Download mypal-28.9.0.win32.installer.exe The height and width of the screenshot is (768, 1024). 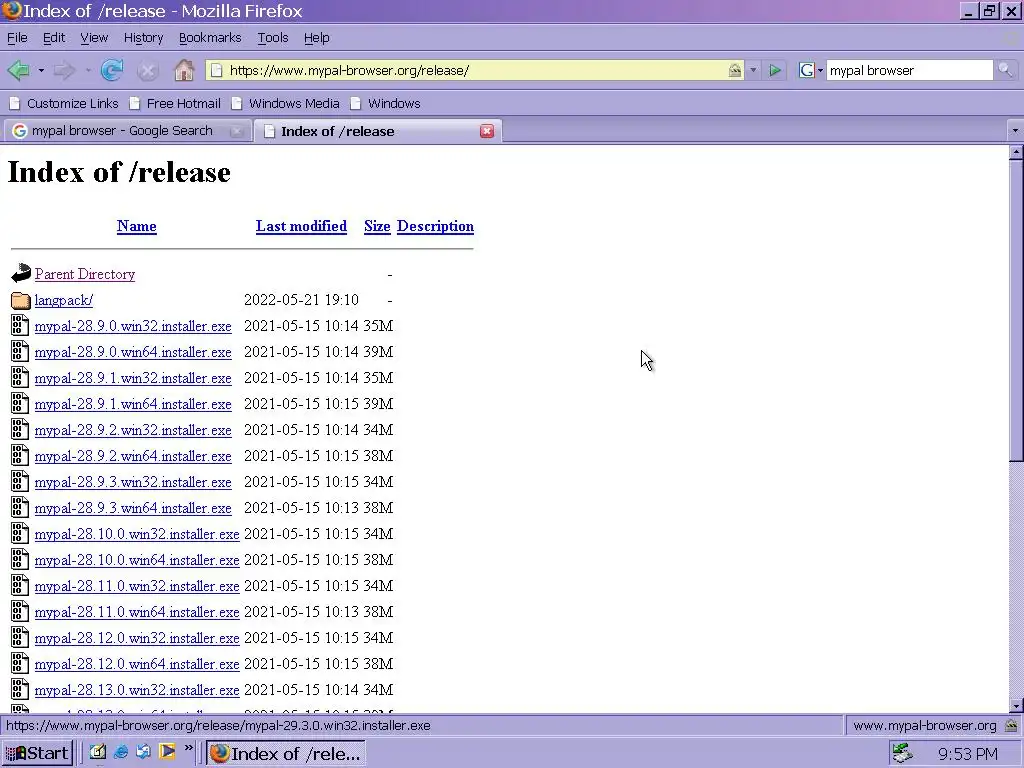tap(133, 326)
